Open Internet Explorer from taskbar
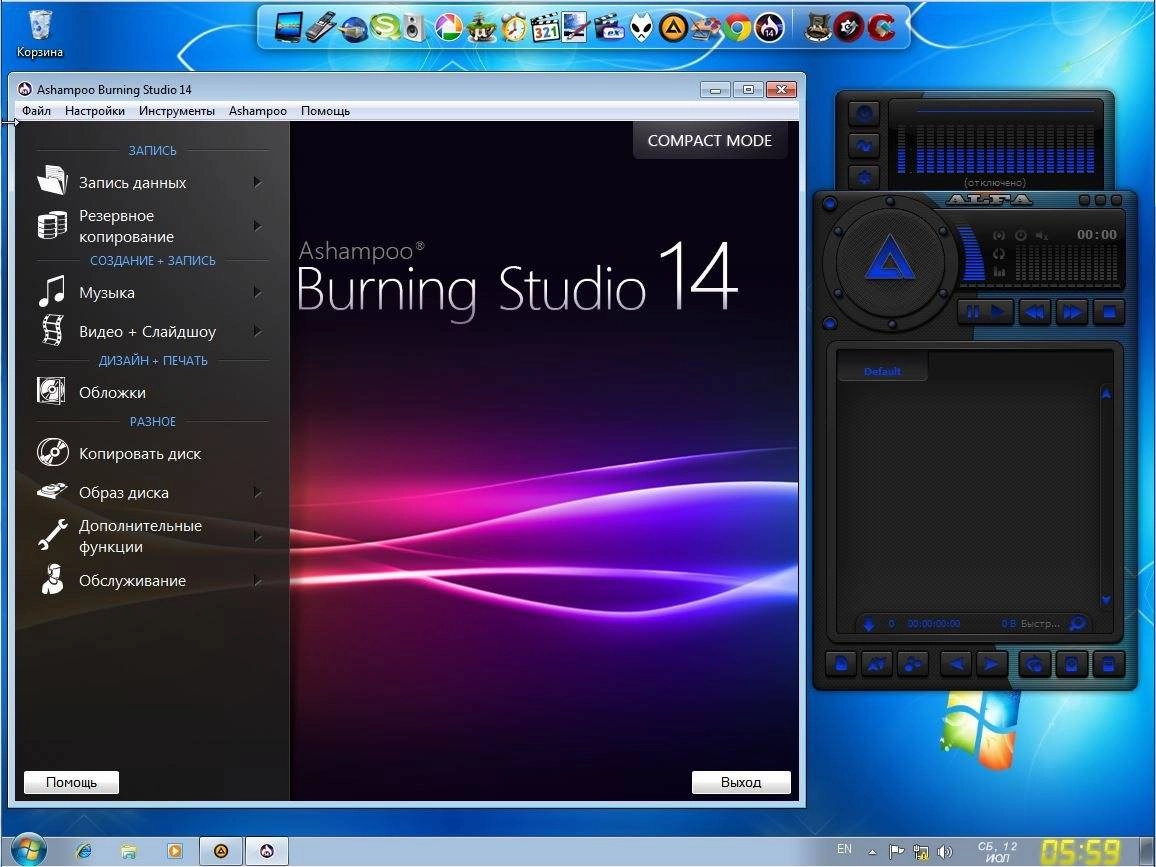The height and width of the screenshot is (867, 1156). click(x=84, y=851)
